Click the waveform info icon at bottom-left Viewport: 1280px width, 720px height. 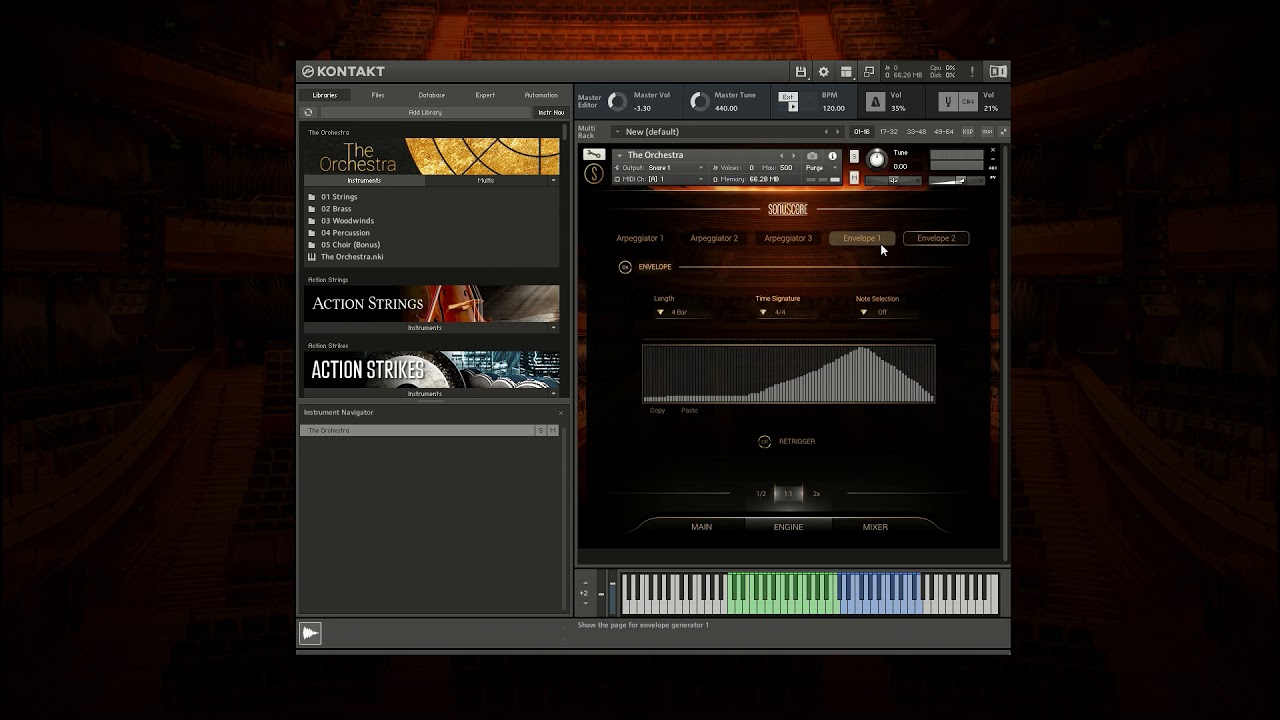point(310,633)
